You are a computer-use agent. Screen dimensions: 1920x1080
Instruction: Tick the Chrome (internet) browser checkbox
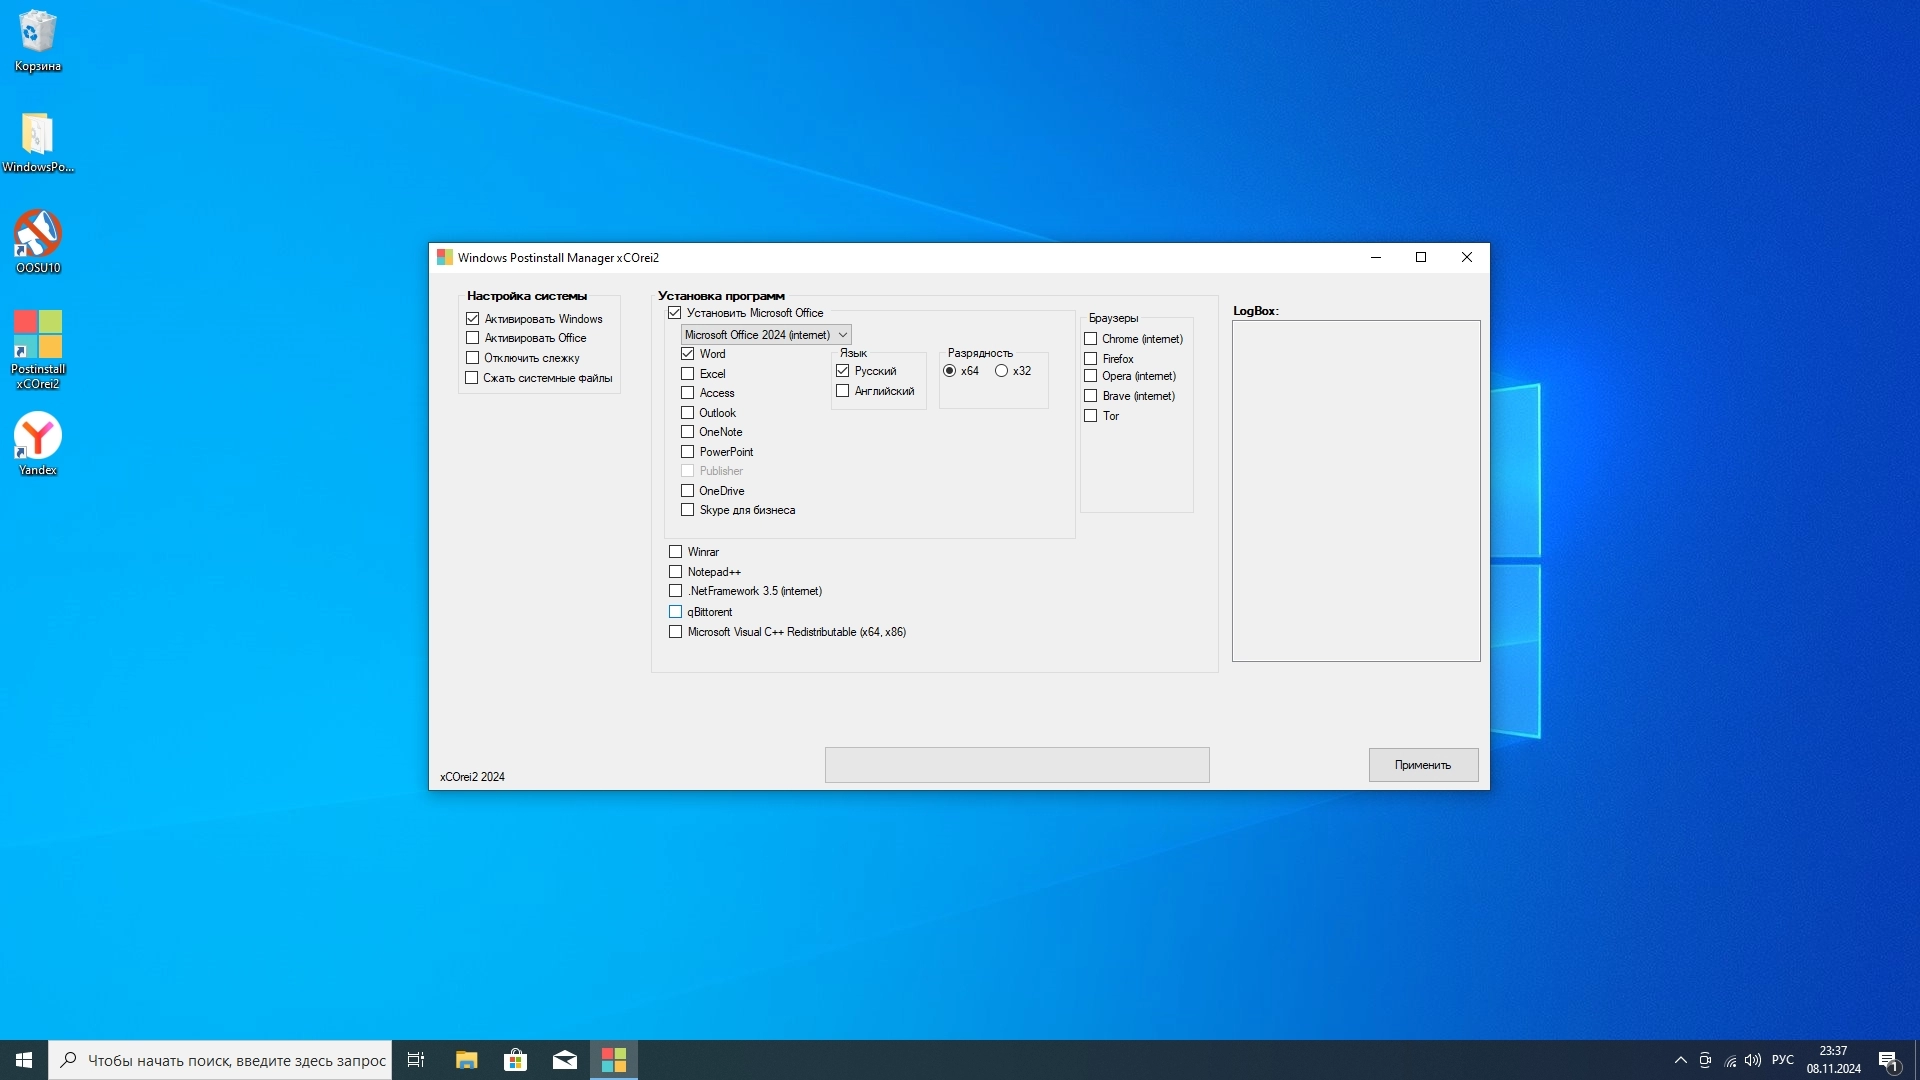pyautogui.click(x=1091, y=339)
